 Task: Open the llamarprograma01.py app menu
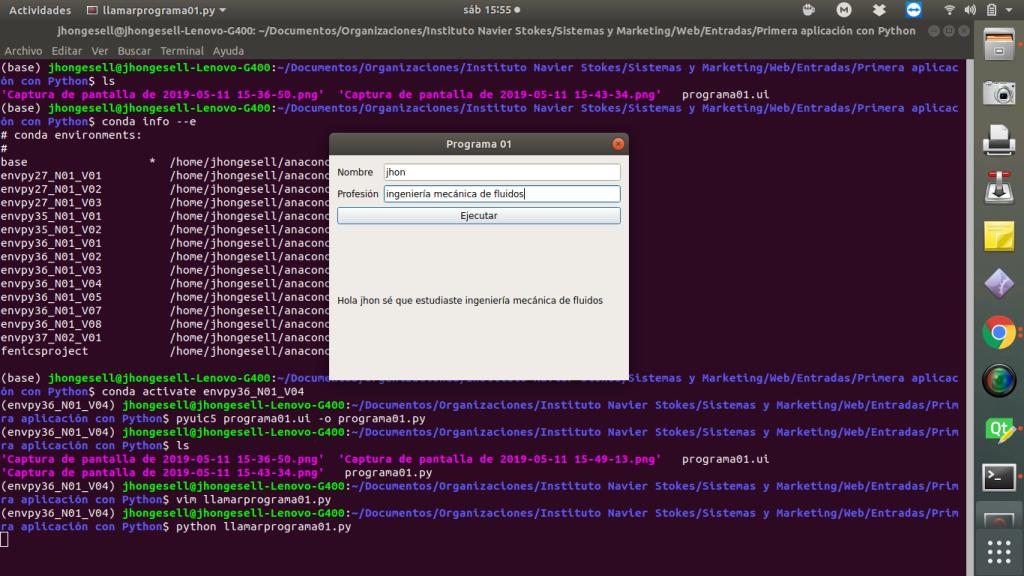tap(157, 10)
